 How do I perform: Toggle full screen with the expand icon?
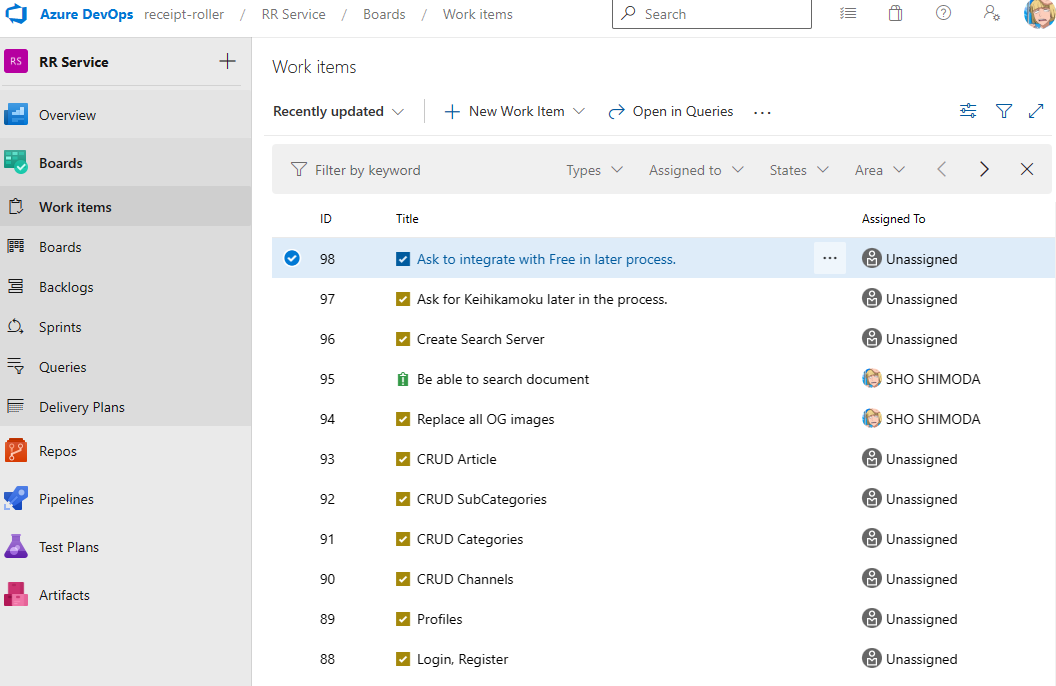tap(1036, 111)
